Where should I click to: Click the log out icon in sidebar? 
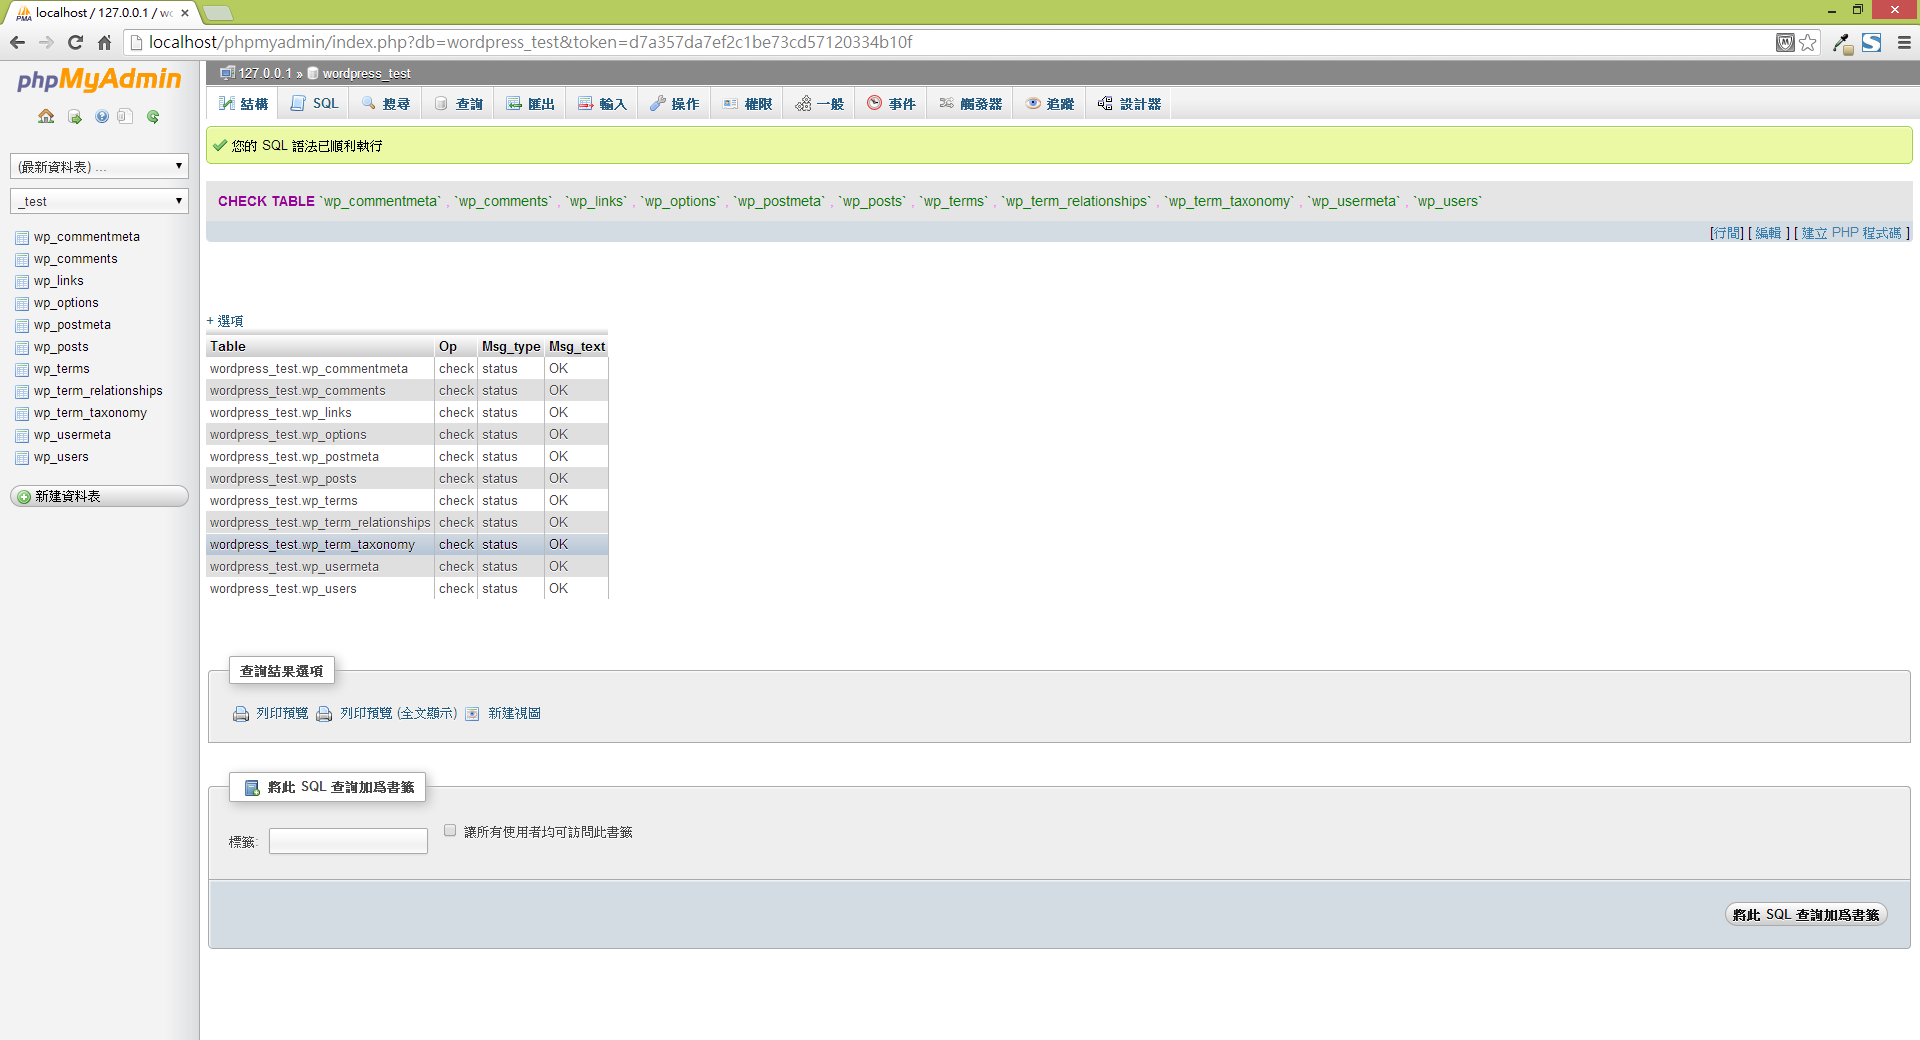tap(75, 117)
